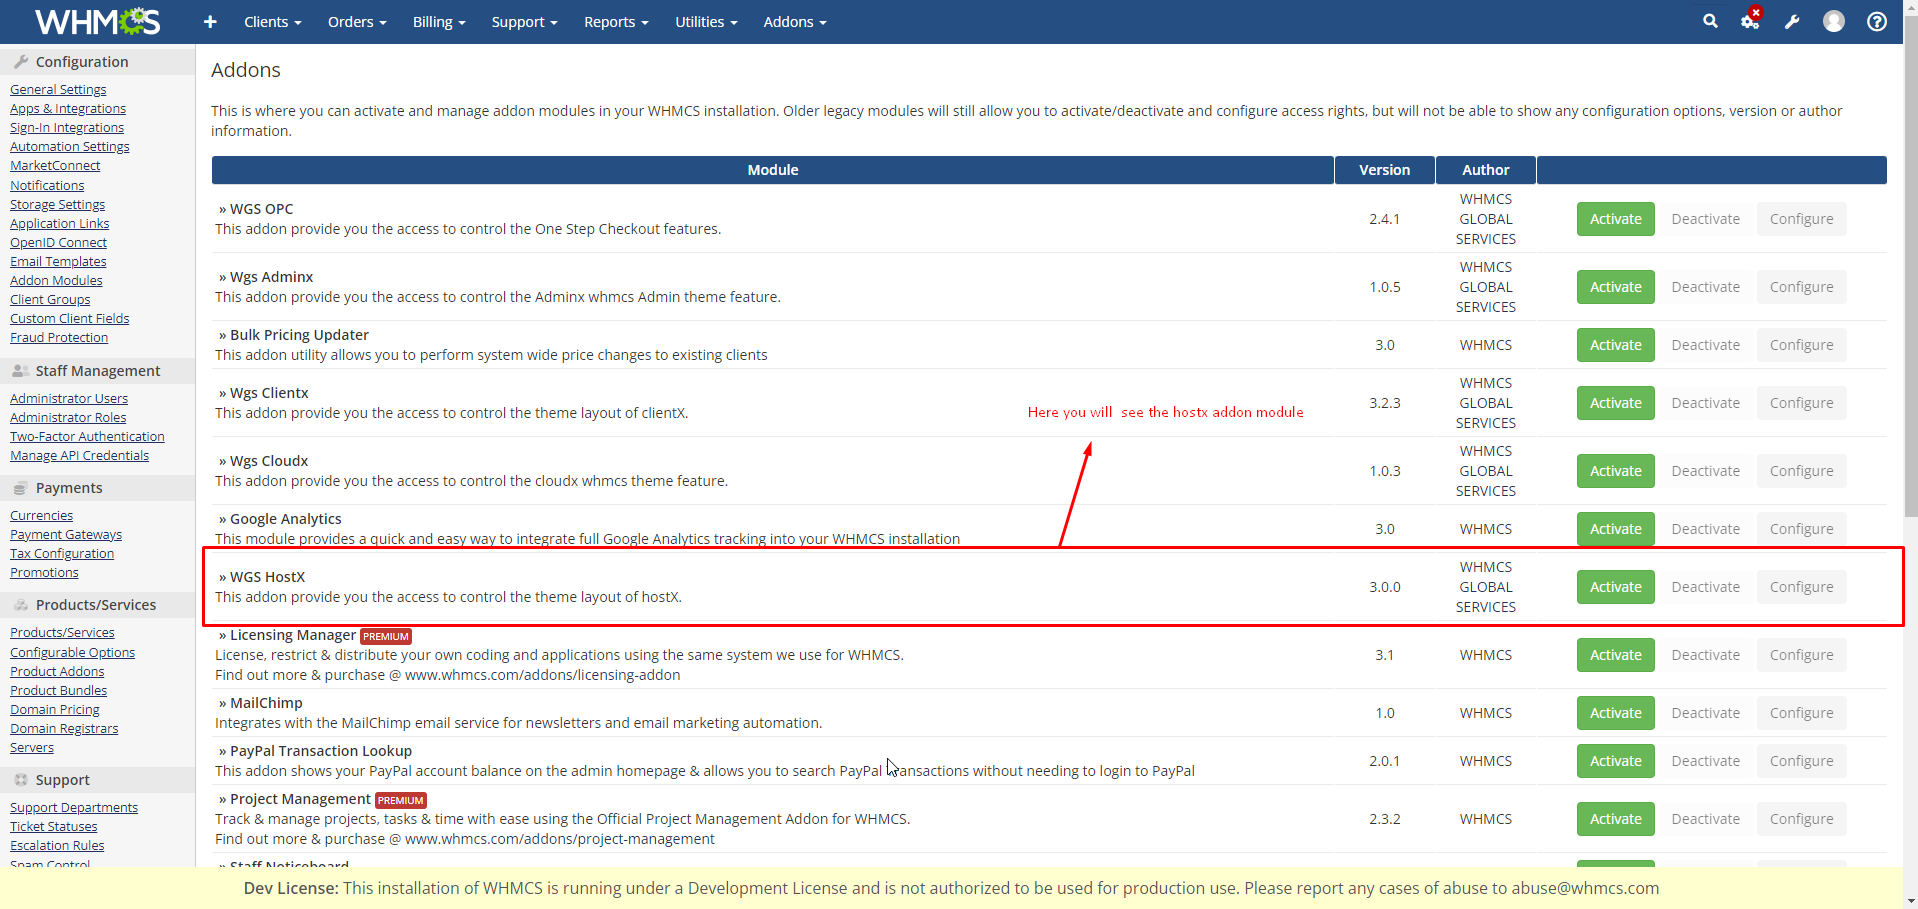The width and height of the screenshot is (1918, 909).
Task: Open the help question mark icon
Action: point(1877,21)
